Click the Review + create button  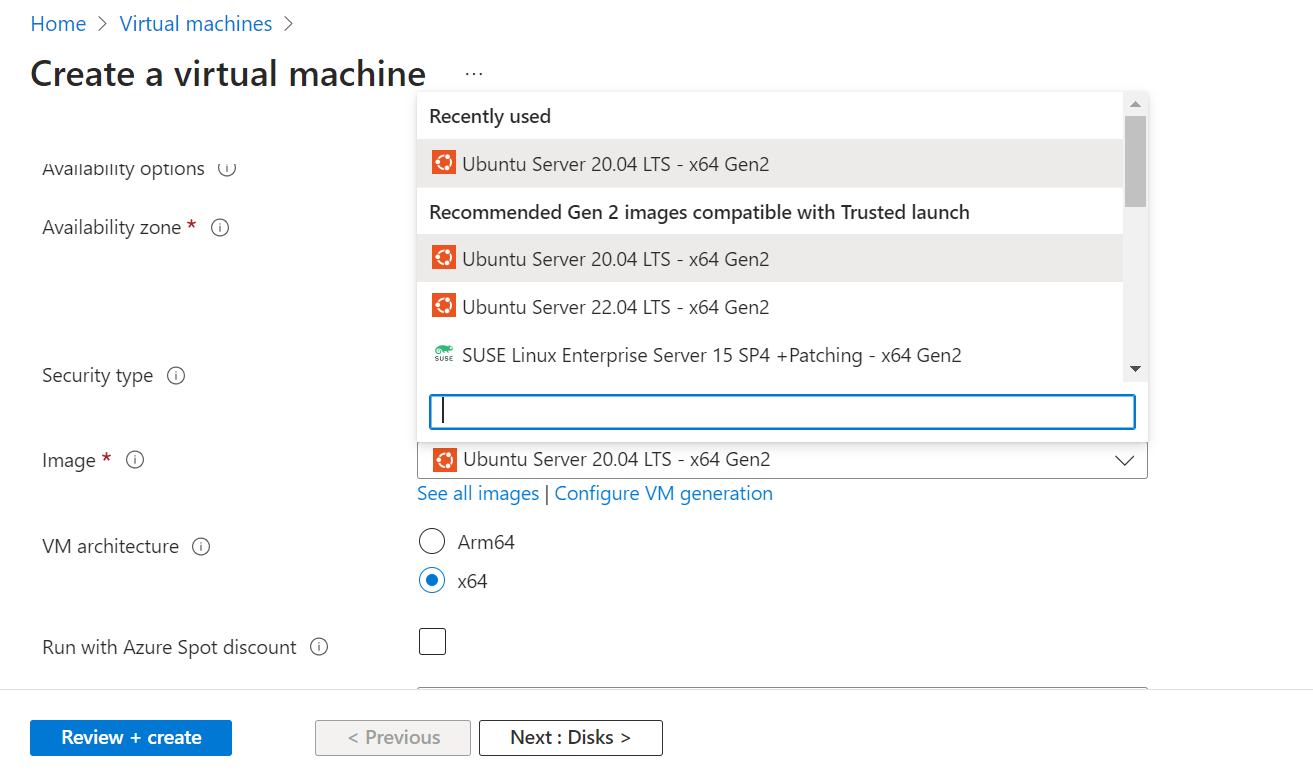pos(130,737)
